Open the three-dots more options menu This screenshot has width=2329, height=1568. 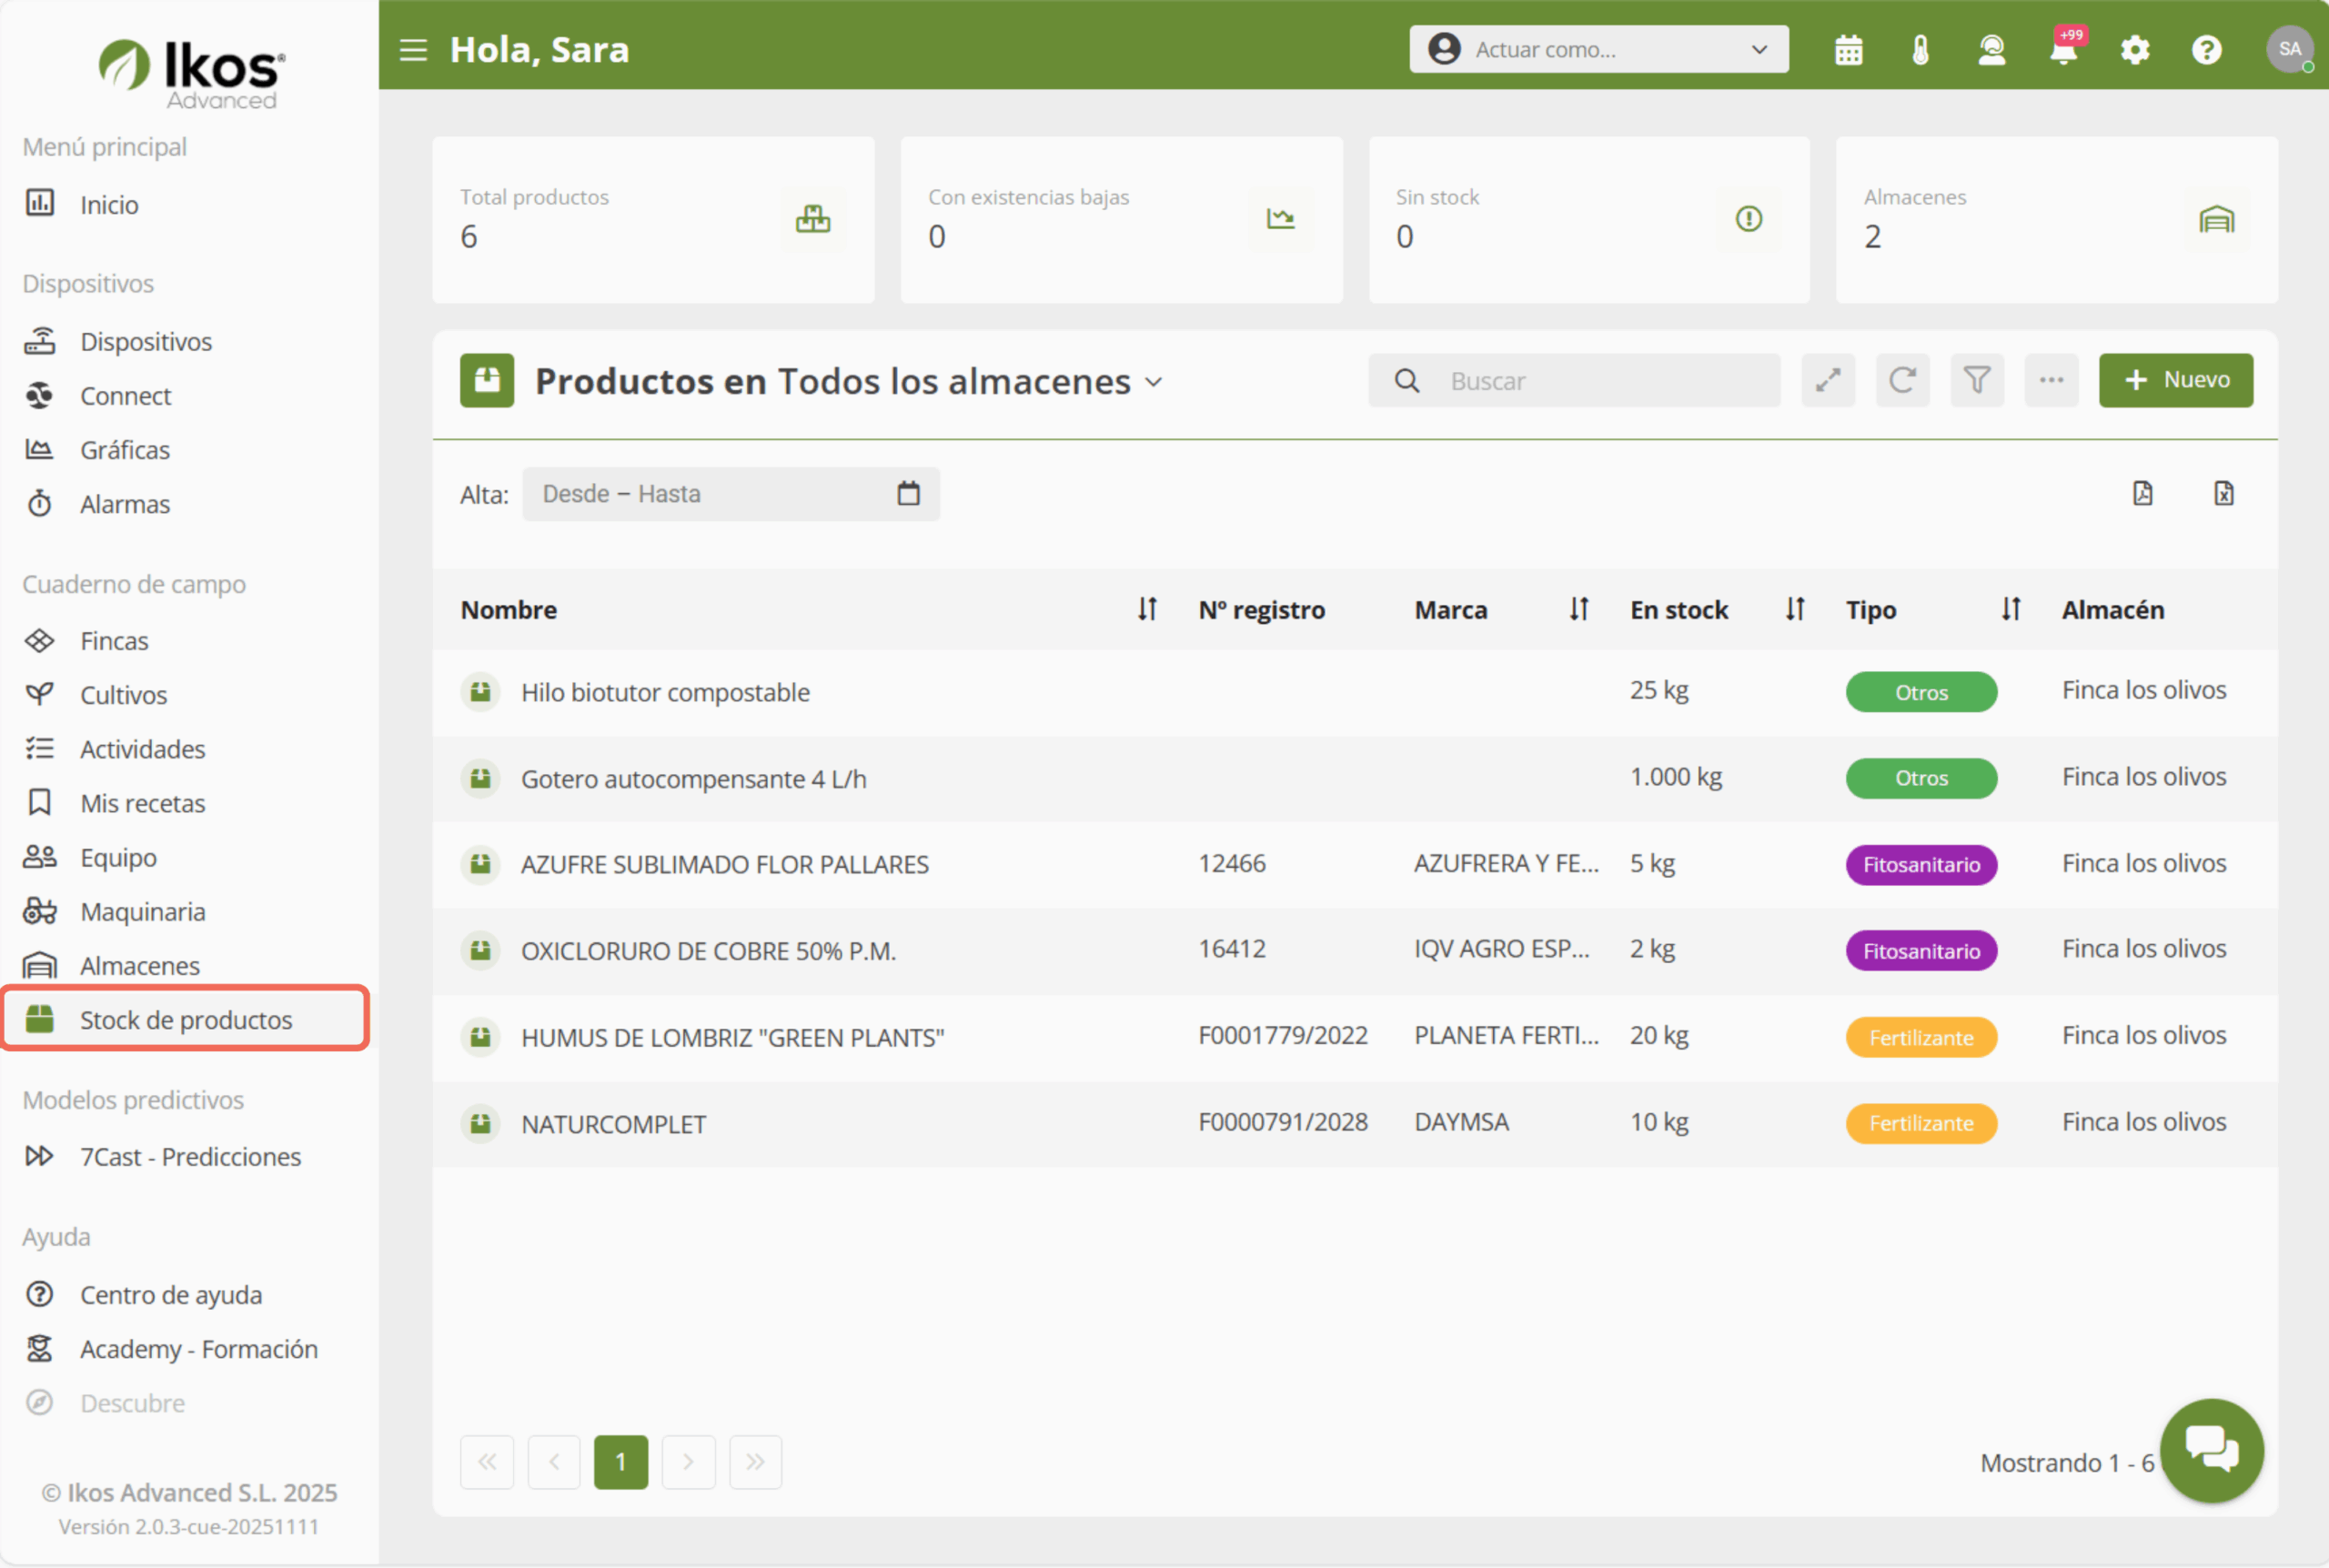2051,380
